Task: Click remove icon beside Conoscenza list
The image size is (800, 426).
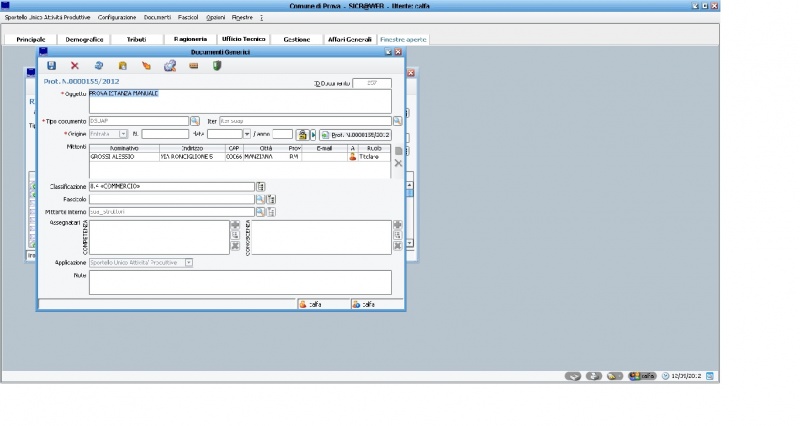Action: (x=397, y=245)
